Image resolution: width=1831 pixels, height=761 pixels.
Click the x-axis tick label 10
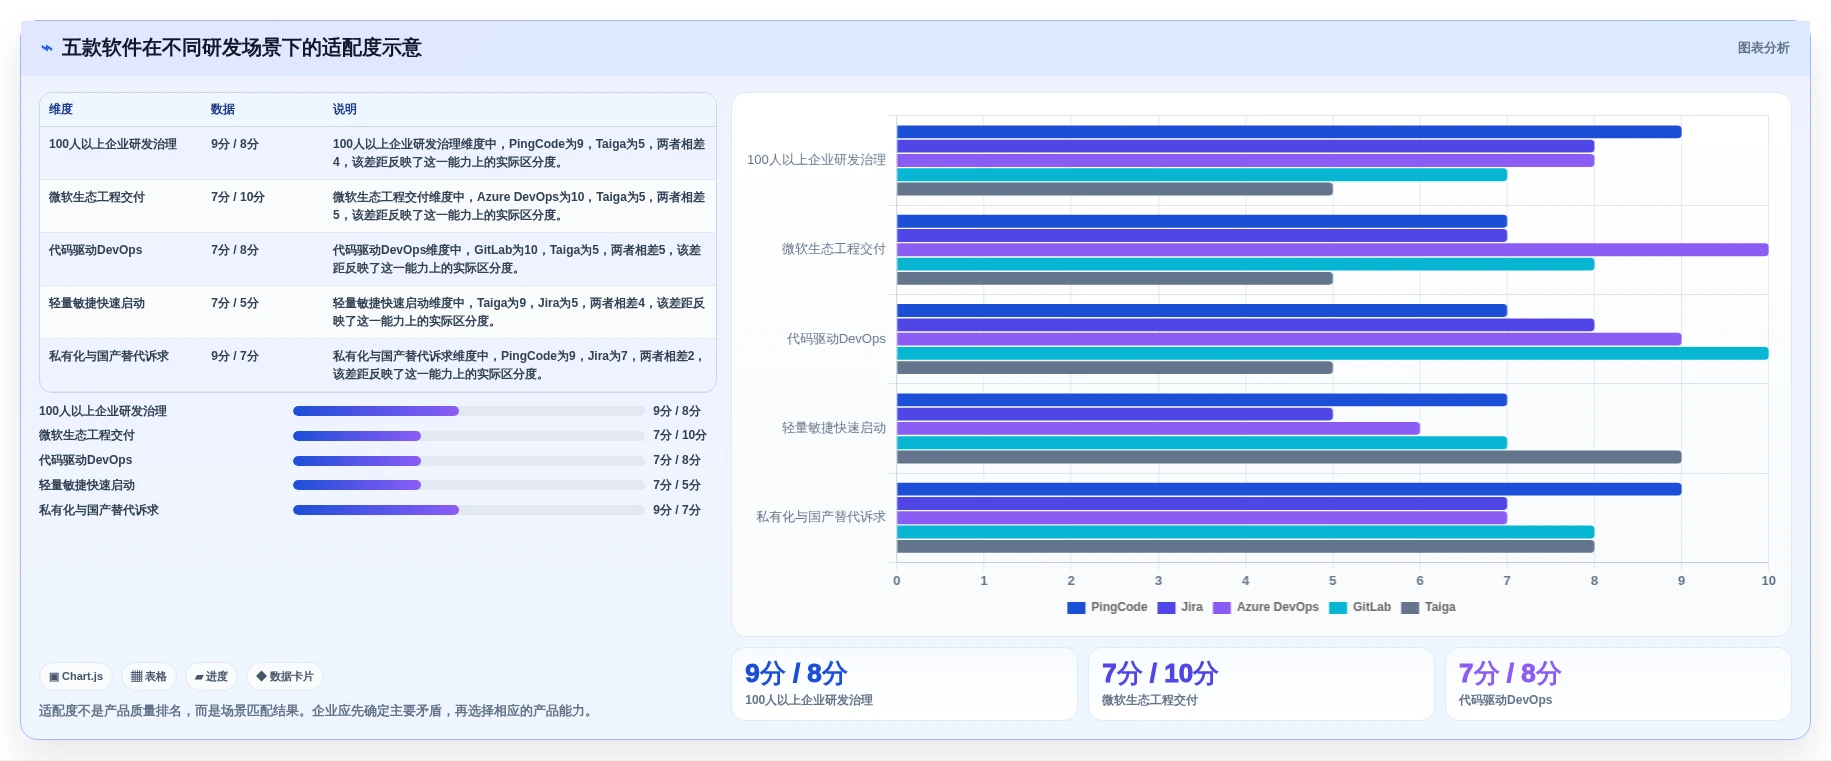tap(1768, 581)
